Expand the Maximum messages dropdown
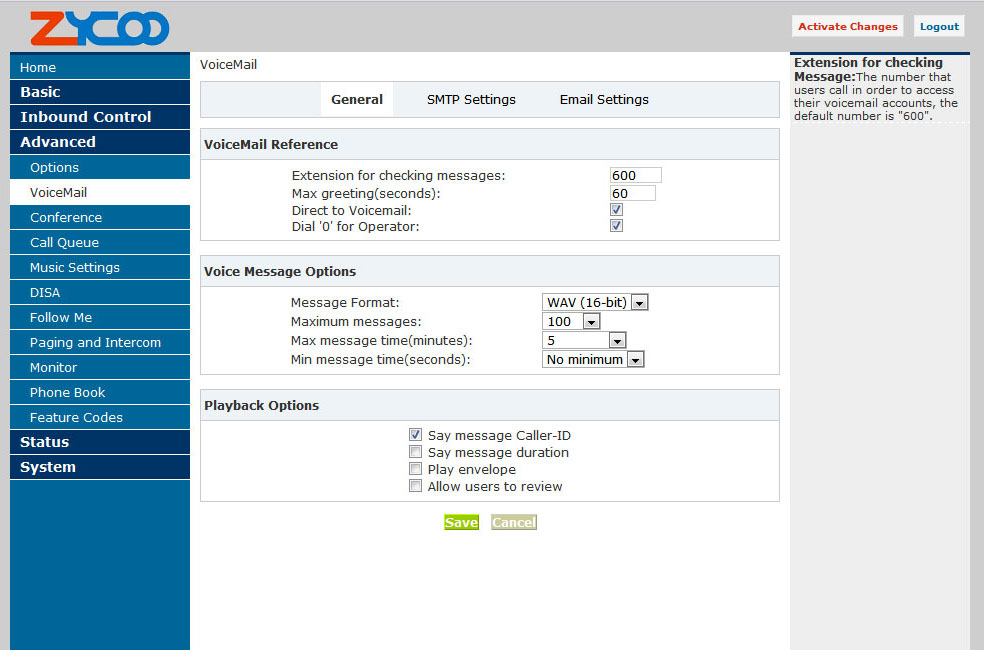Screen dimensions: 984x650 pos(571,322)
